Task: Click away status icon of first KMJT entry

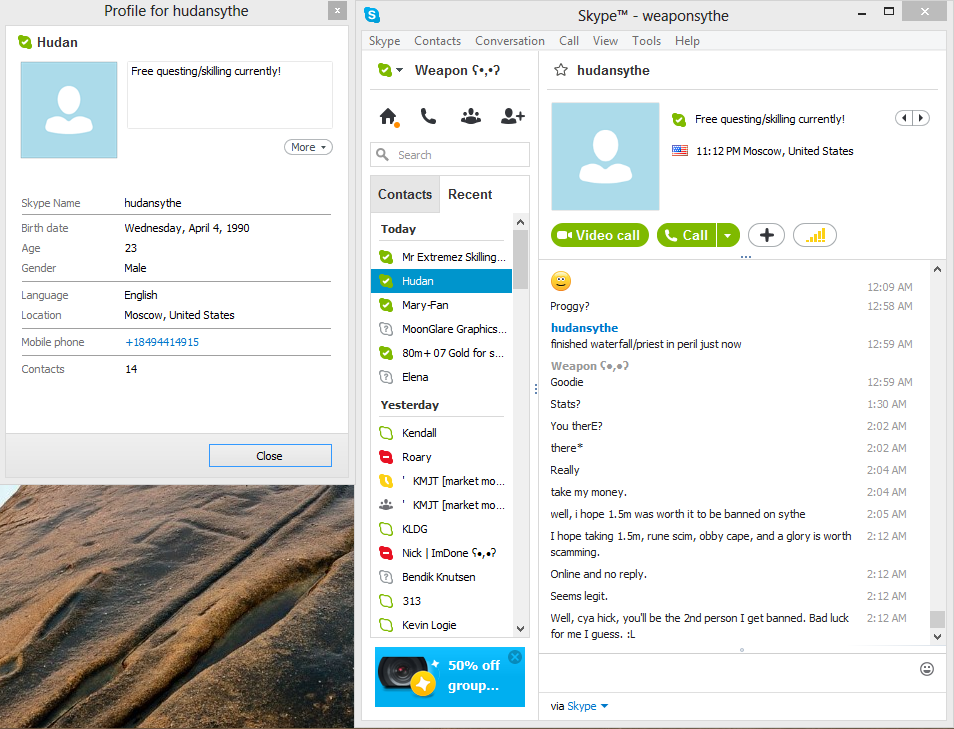Action: coord(386,481)
